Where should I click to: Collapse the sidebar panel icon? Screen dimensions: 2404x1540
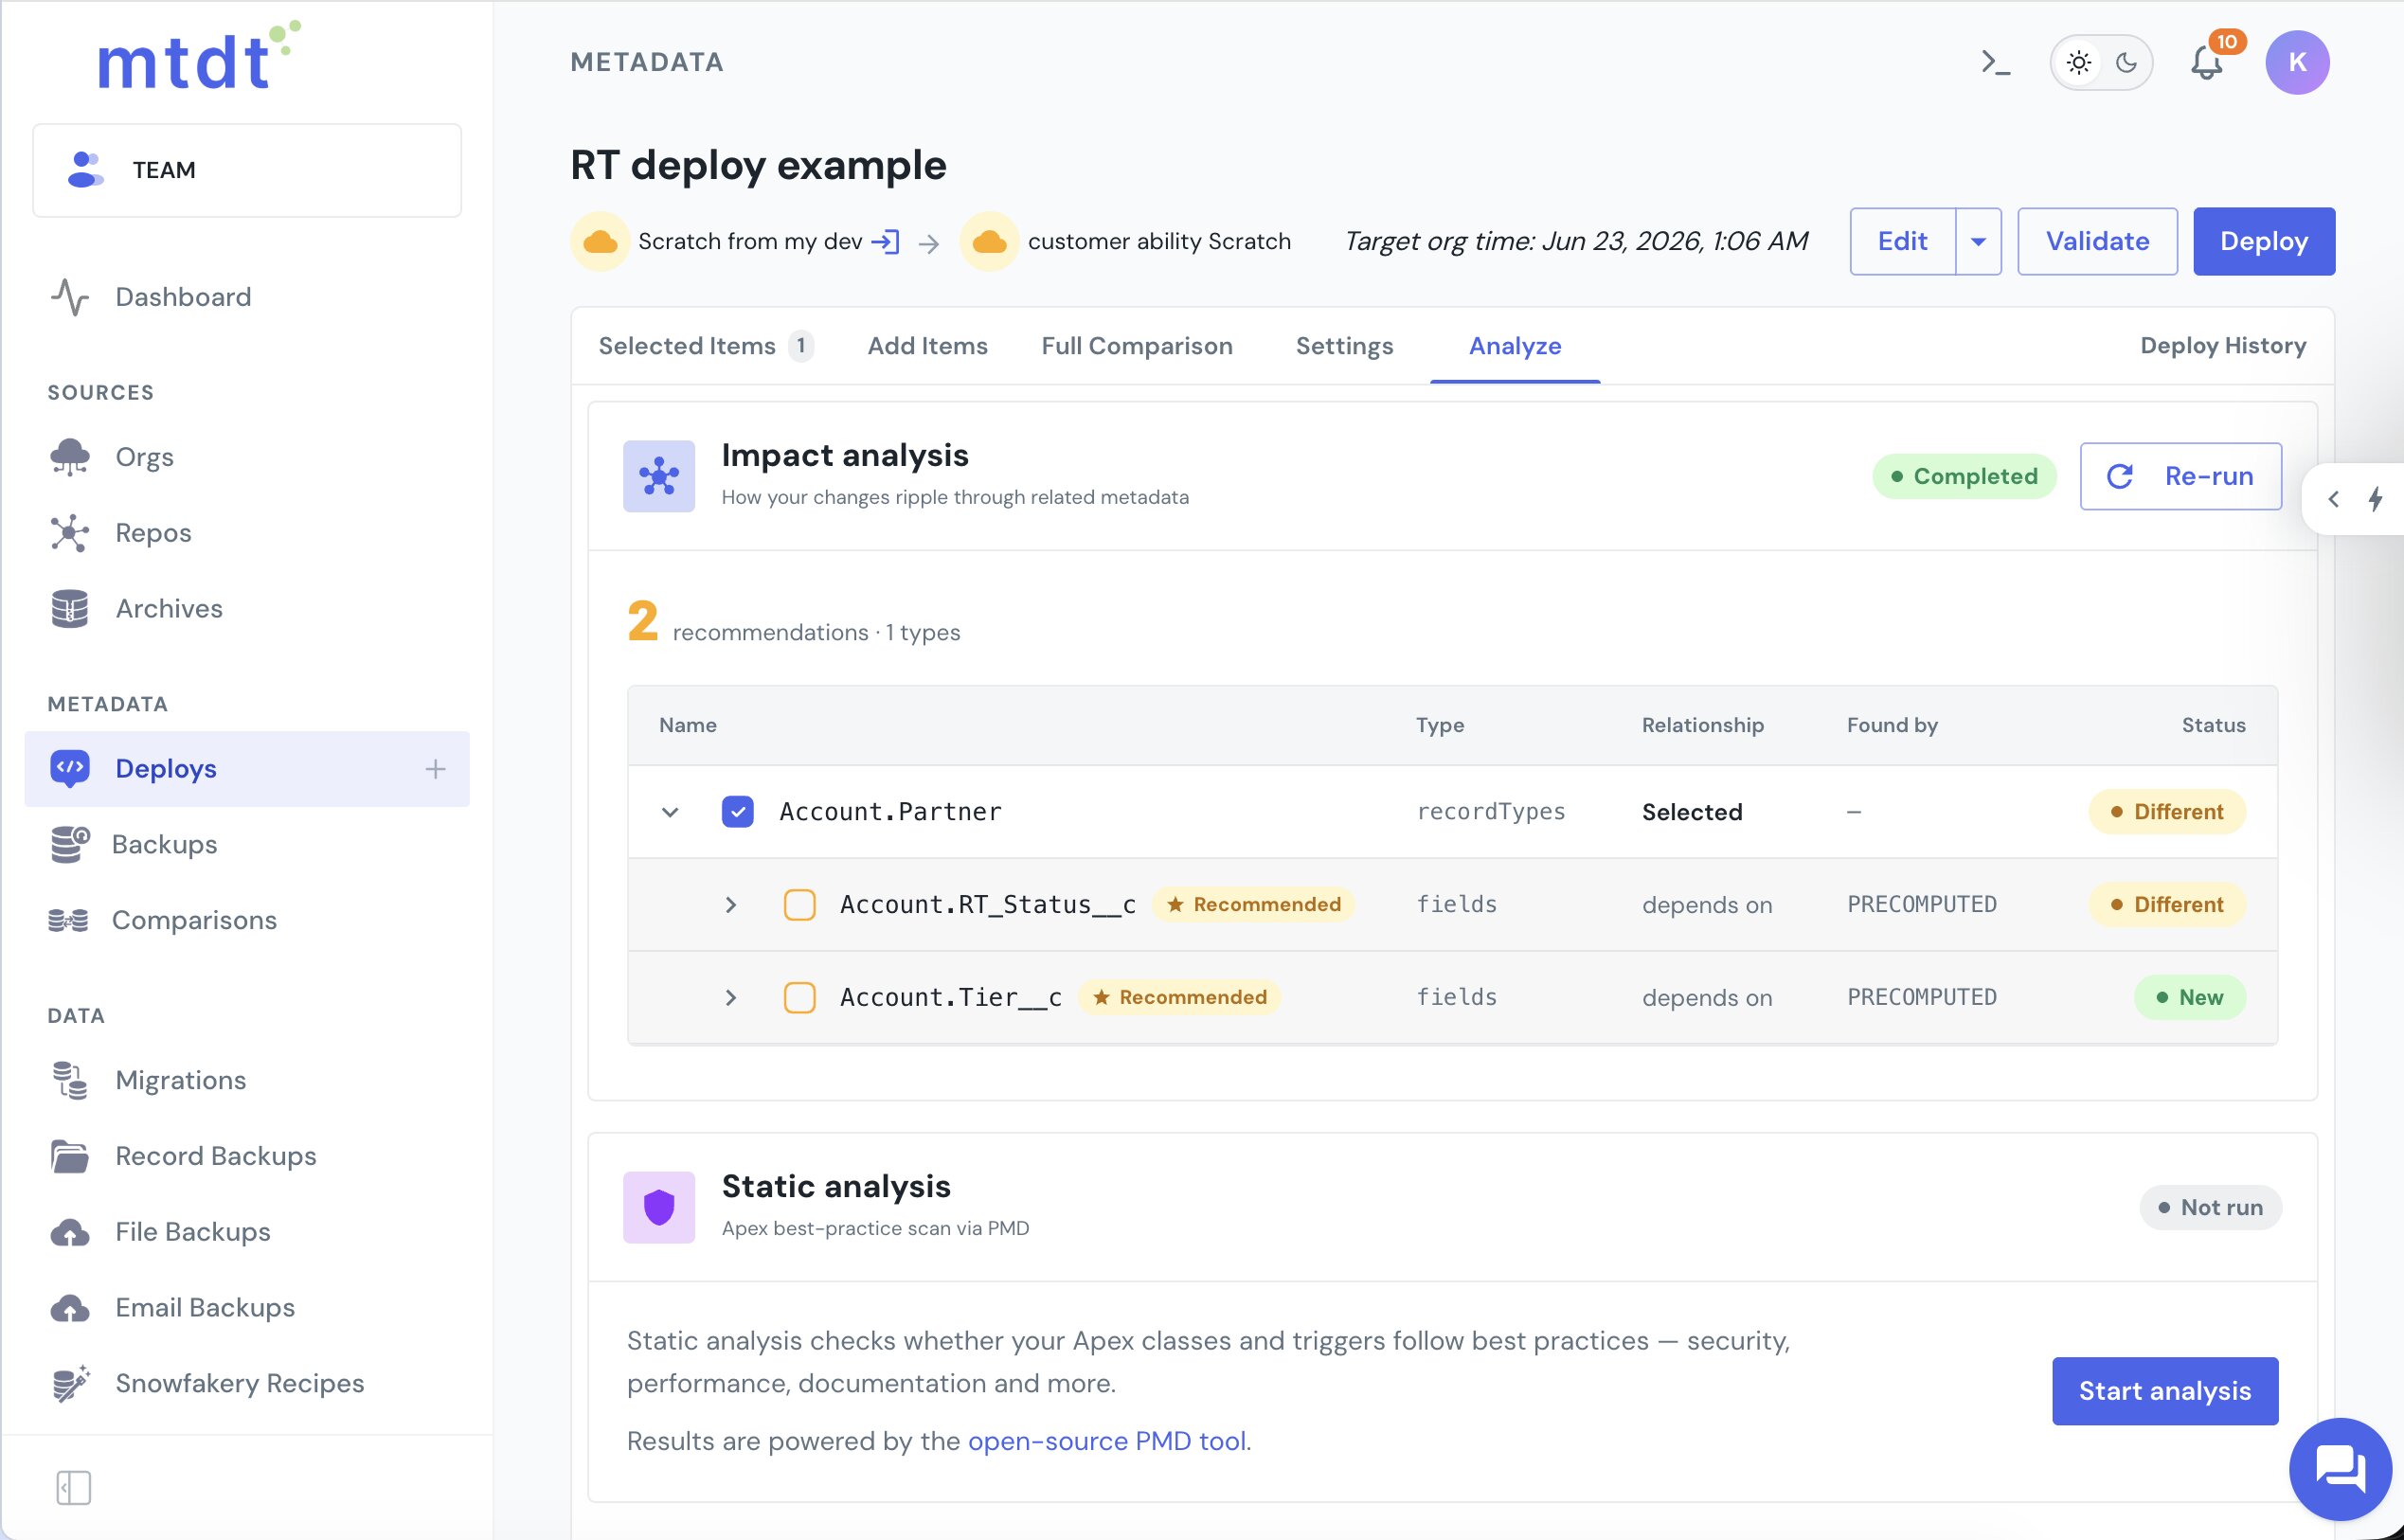pos(74,1487)
